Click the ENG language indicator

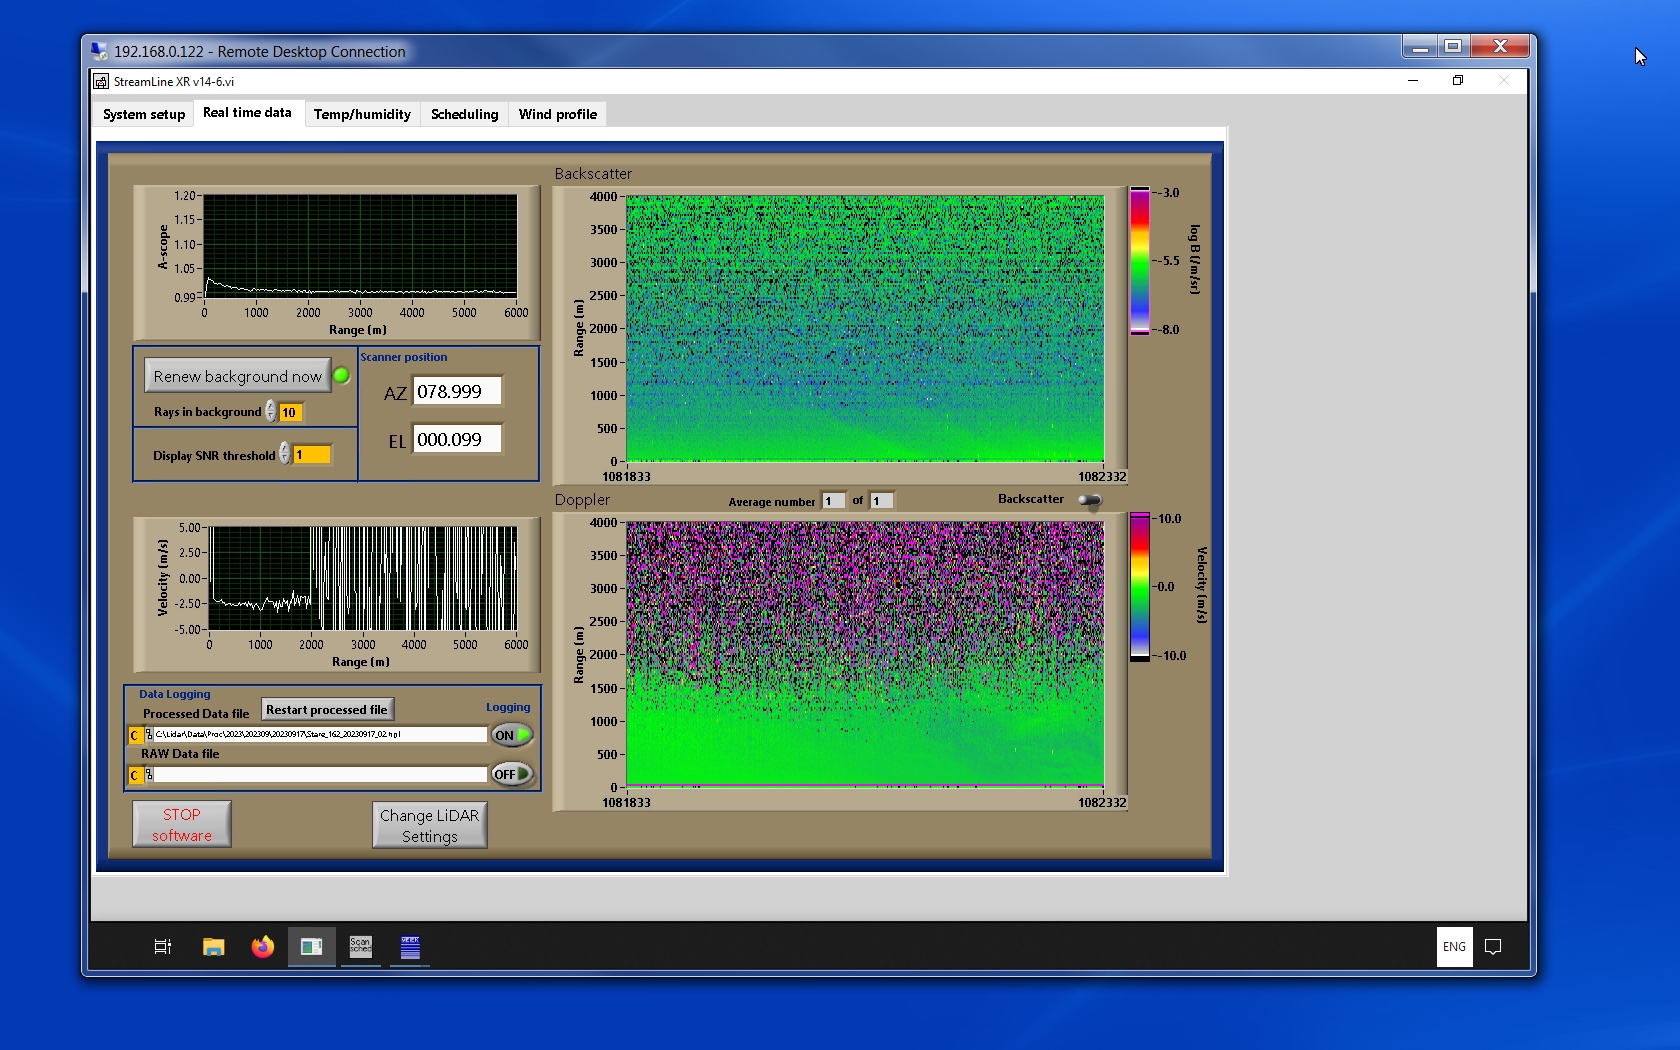(x=1454, y=946)
